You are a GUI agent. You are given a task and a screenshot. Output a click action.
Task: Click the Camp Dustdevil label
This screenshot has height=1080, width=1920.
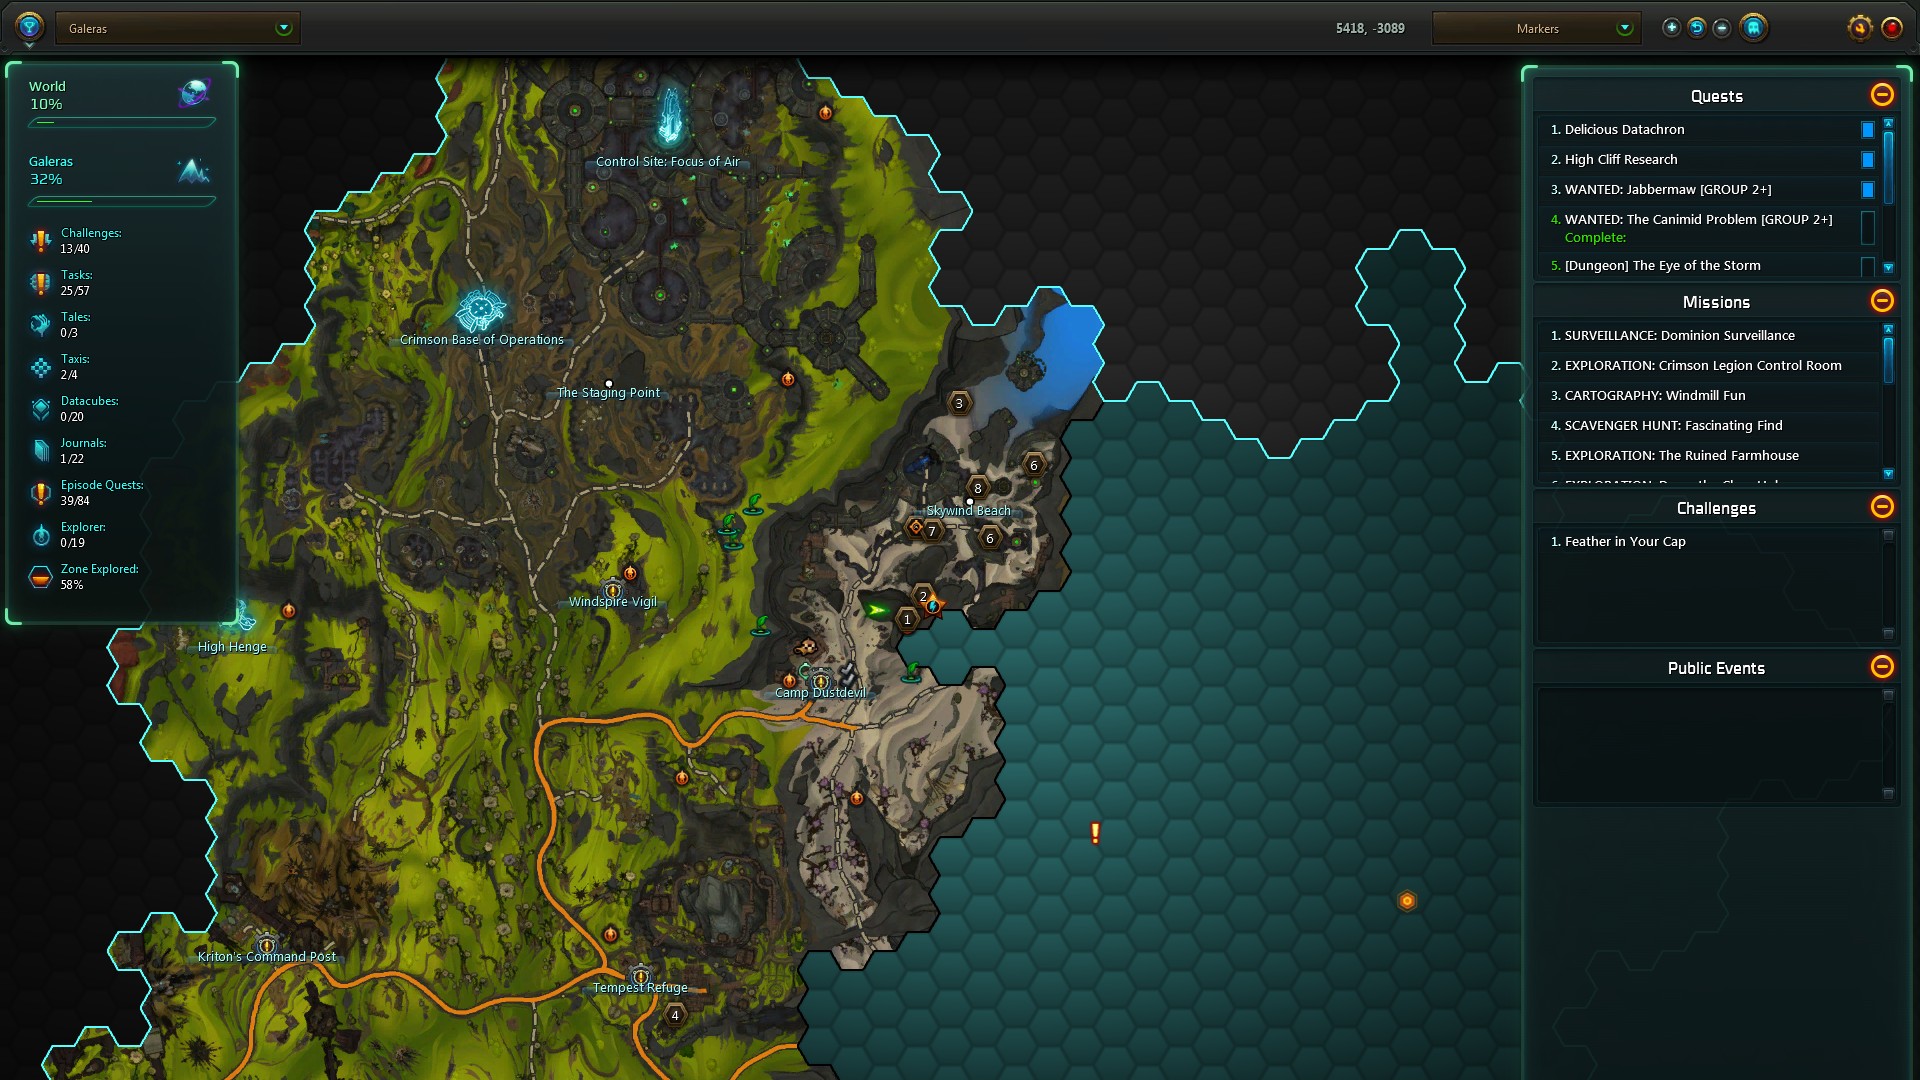pos(820,693)
